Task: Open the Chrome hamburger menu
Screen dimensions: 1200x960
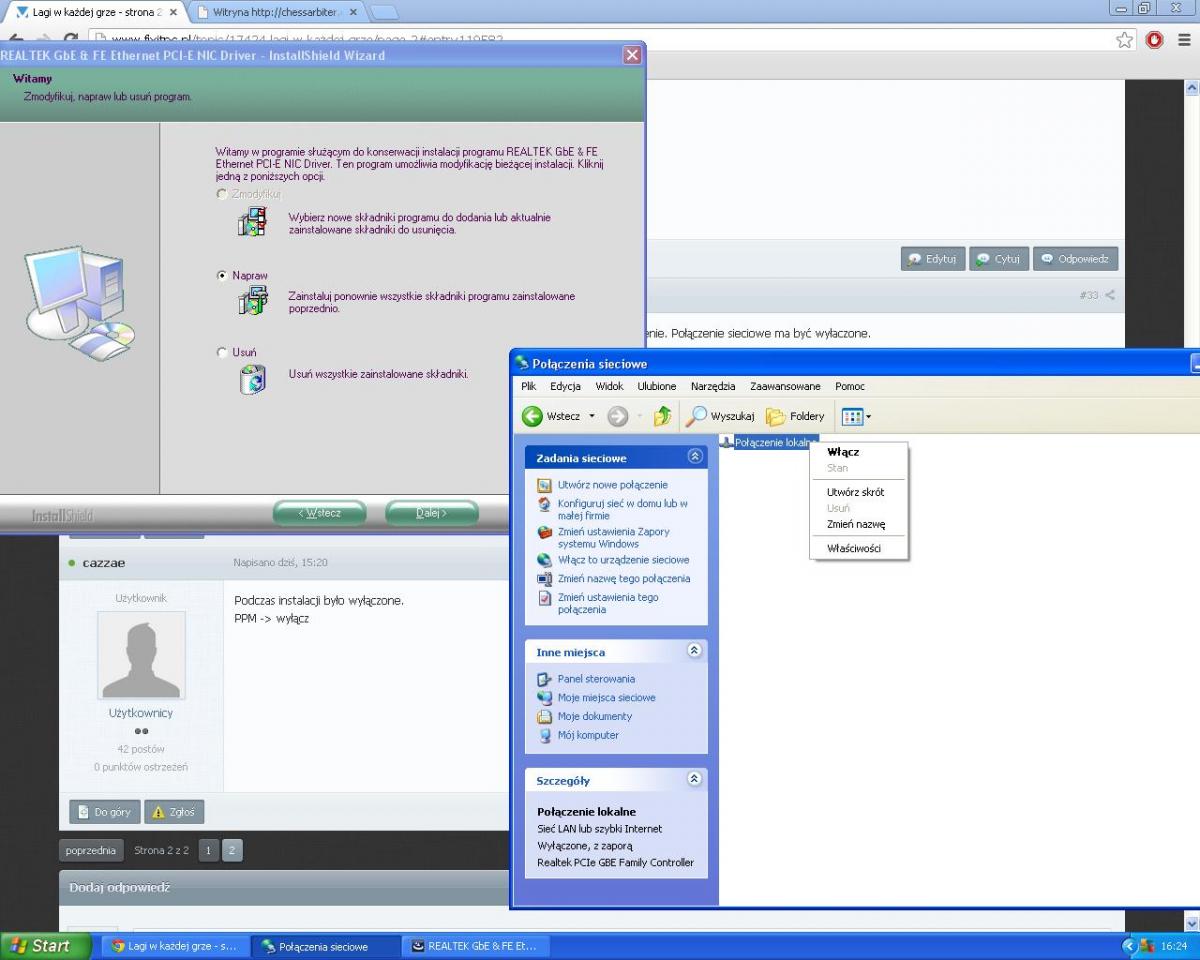Action: (x=1184, y=40)
